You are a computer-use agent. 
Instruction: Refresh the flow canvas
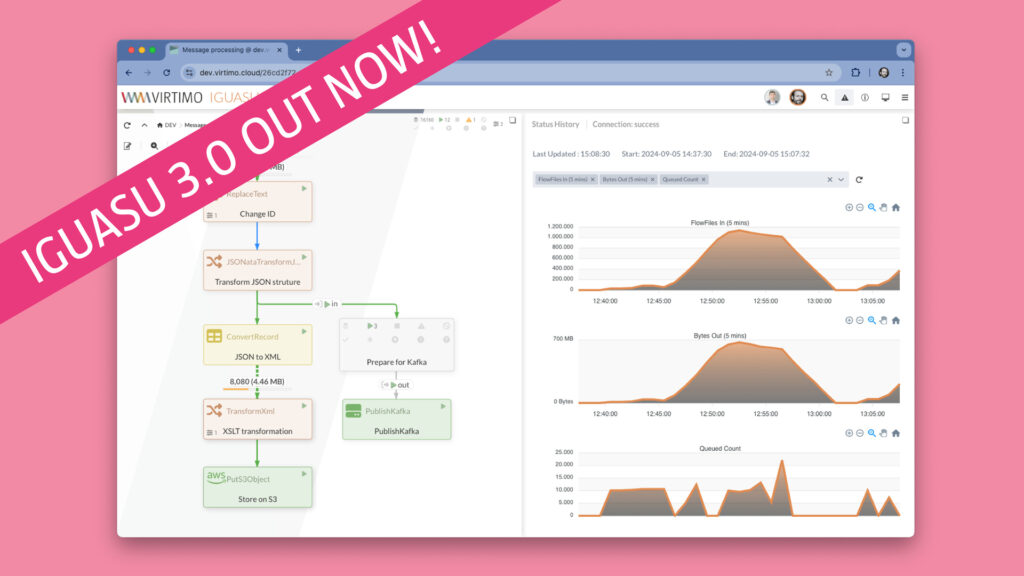coord(127,125)
